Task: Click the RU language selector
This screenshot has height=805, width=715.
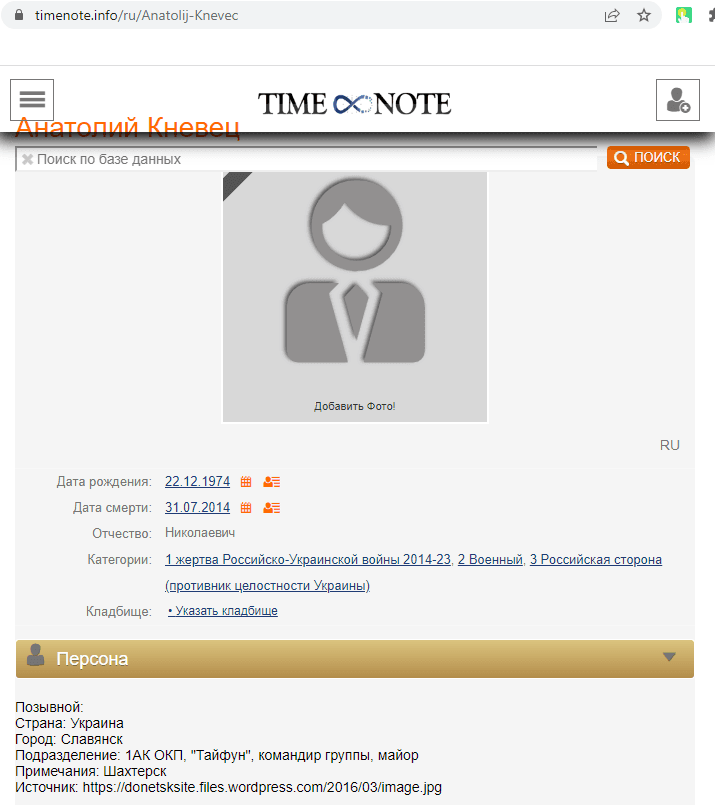Action: (x=669, y=445)
